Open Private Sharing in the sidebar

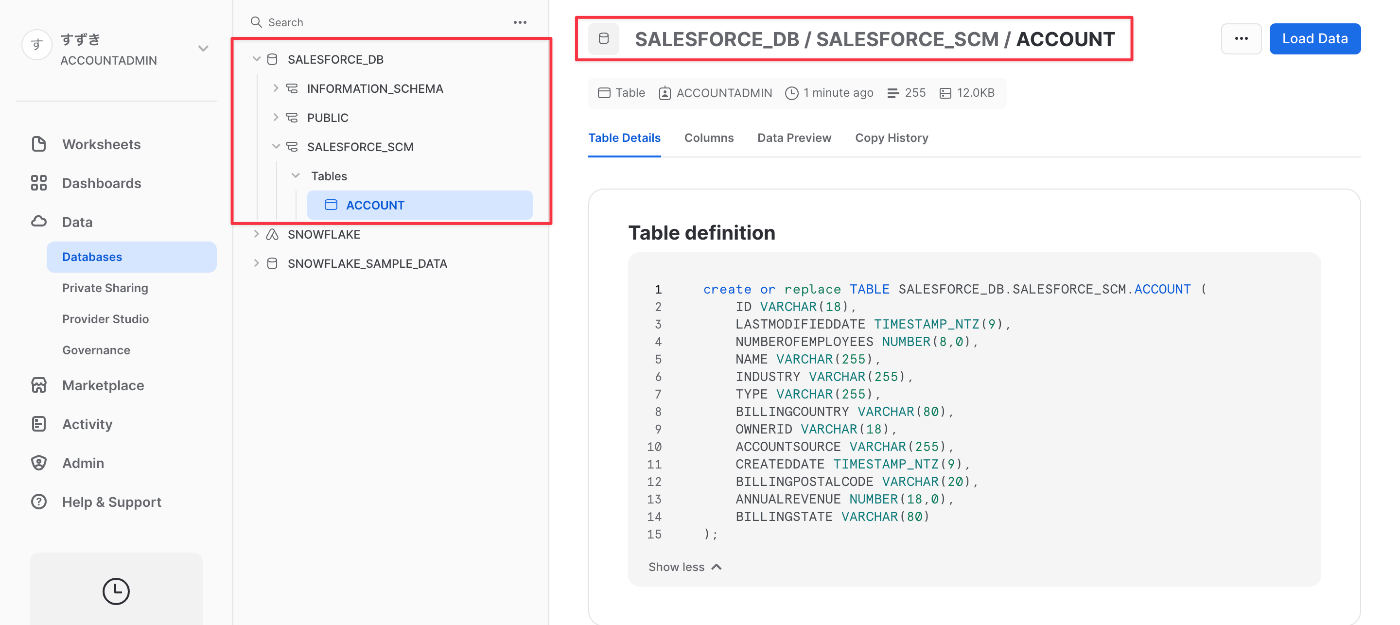tap(105, 288)
